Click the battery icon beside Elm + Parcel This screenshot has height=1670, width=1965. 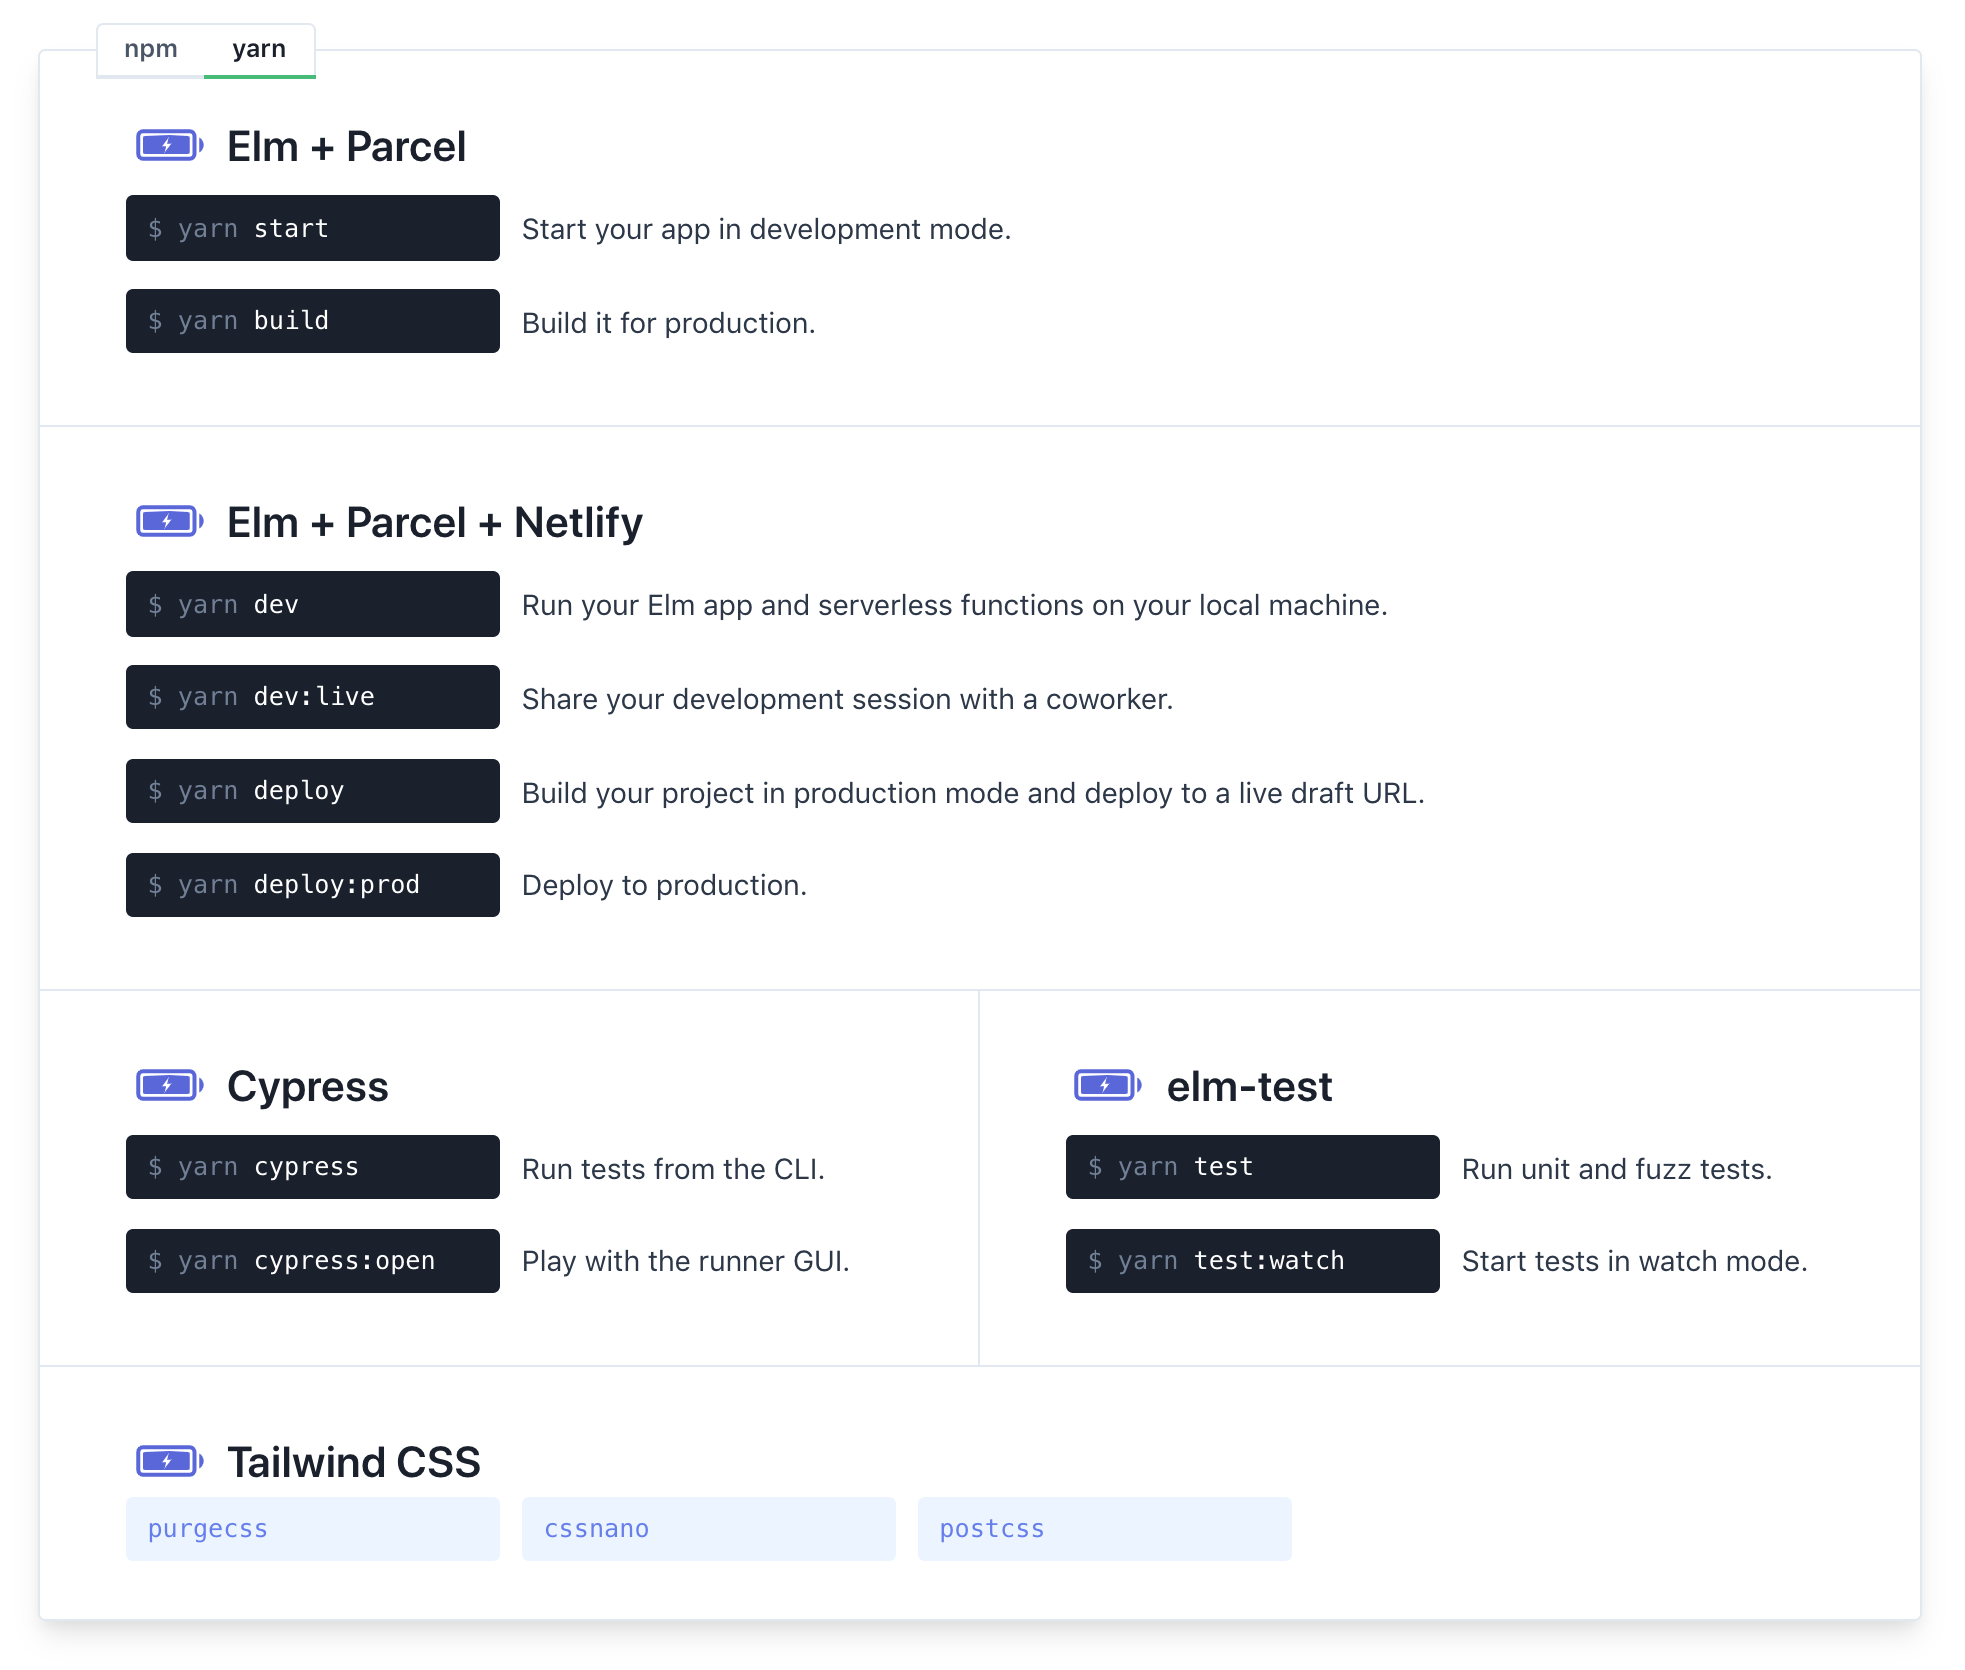coord(169,145)
